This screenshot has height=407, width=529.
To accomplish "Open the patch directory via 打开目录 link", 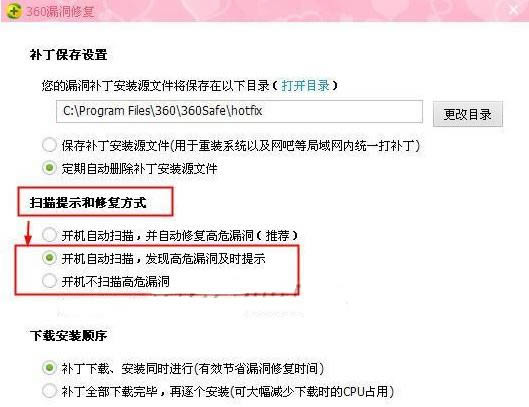I will click(306, 86).
